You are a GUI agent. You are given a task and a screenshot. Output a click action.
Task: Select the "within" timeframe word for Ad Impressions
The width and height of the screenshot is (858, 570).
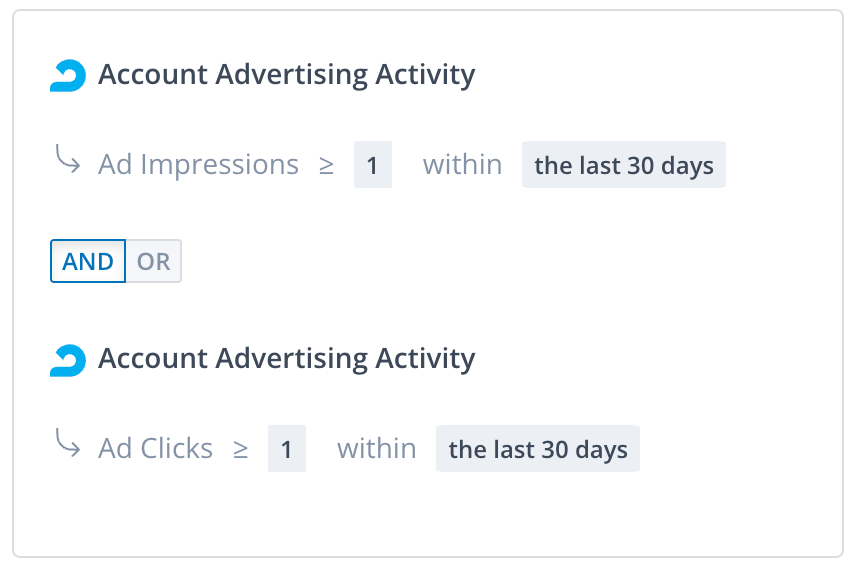[462, 165]
